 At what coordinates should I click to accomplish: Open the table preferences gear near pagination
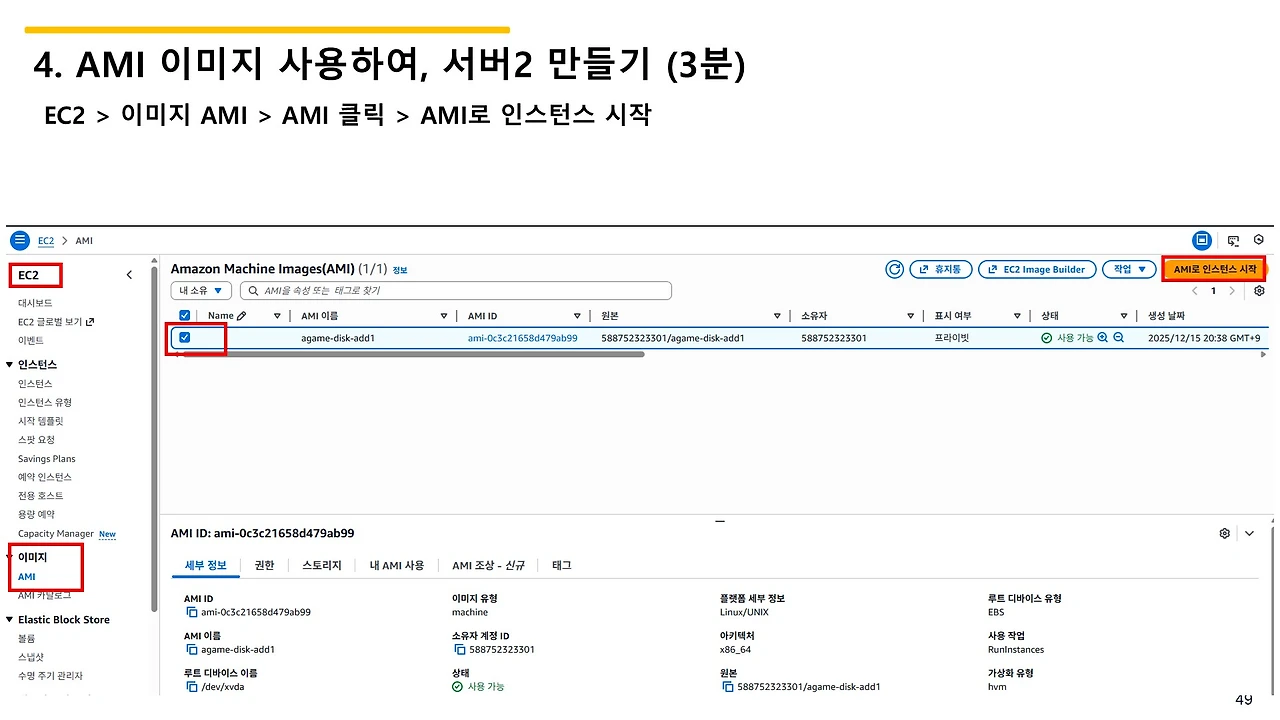tap(1258, 291)
